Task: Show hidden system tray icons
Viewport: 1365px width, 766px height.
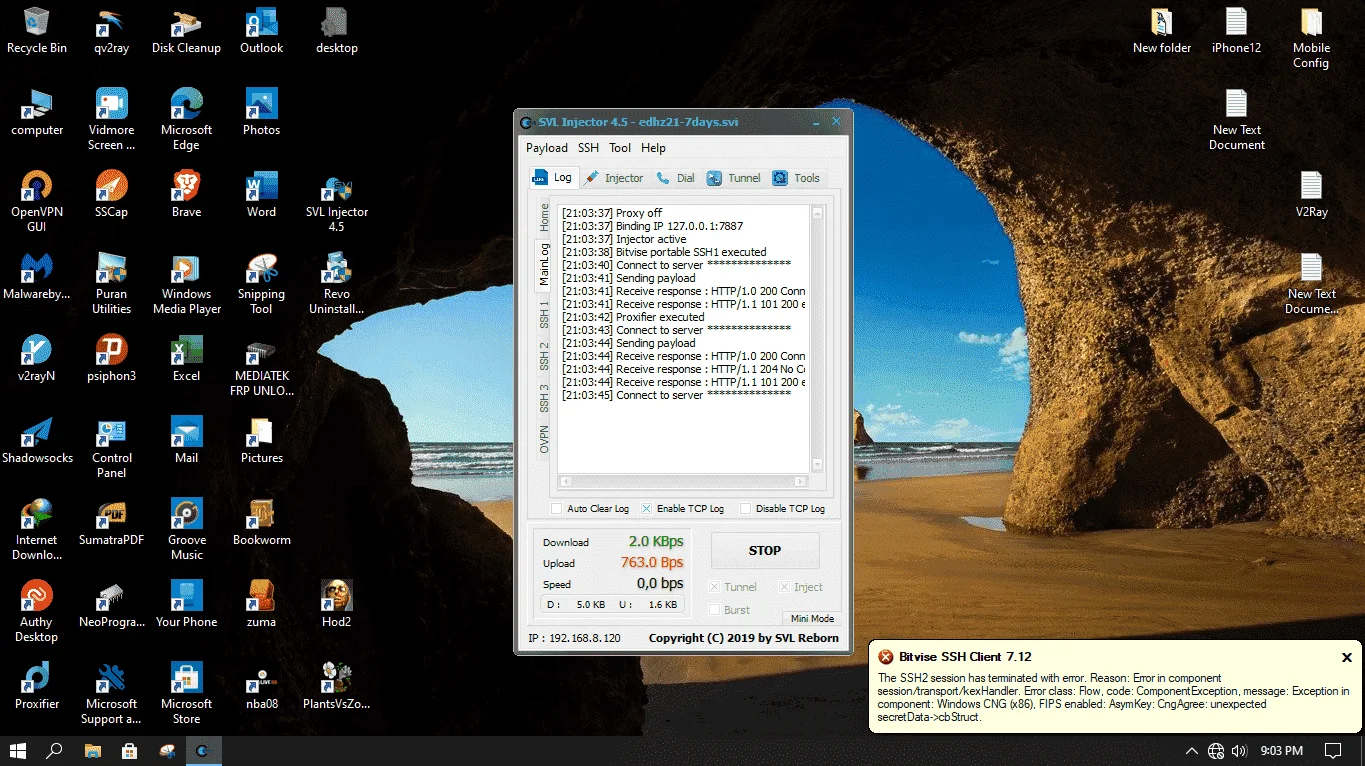Action: point(1192,751)
